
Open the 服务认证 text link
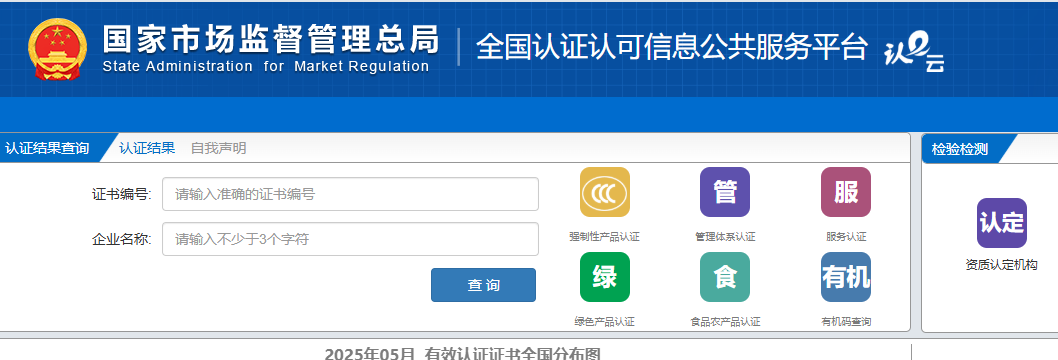point(845,237)
